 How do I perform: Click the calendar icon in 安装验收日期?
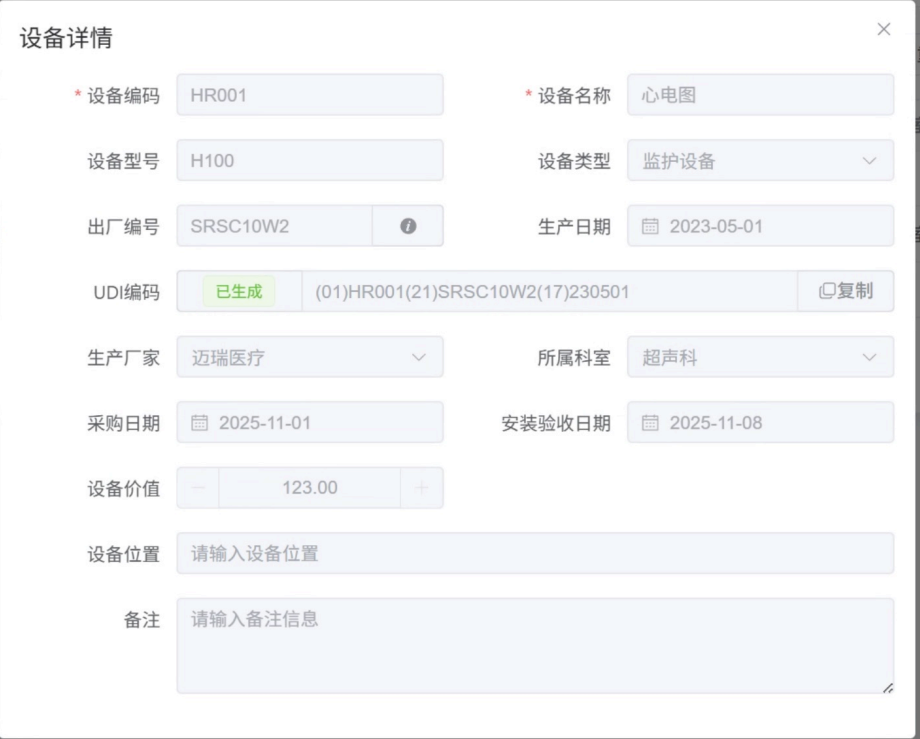[650, 422]
